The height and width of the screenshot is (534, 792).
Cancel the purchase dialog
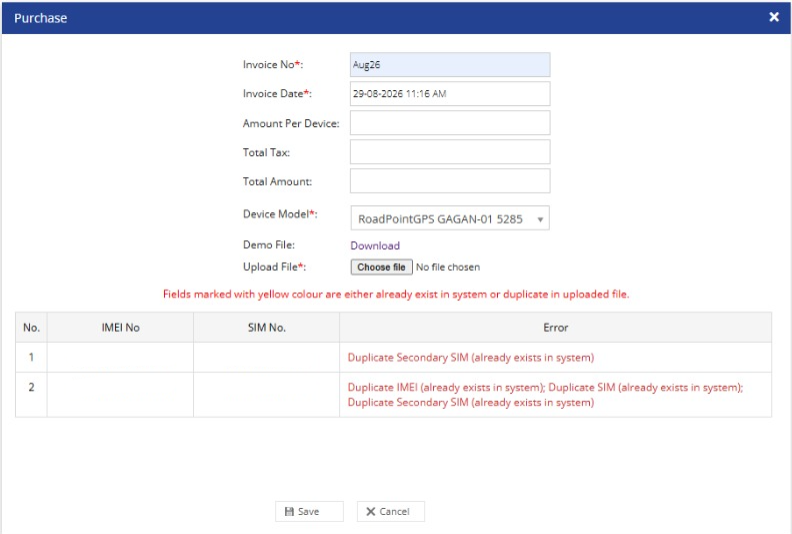(x=390, y=511)
